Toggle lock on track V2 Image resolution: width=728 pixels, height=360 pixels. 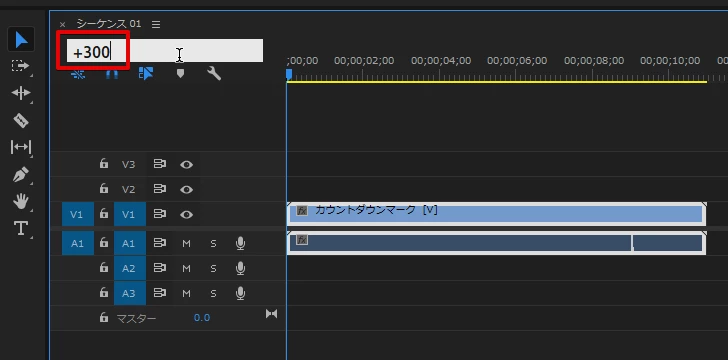coord(104,189)
